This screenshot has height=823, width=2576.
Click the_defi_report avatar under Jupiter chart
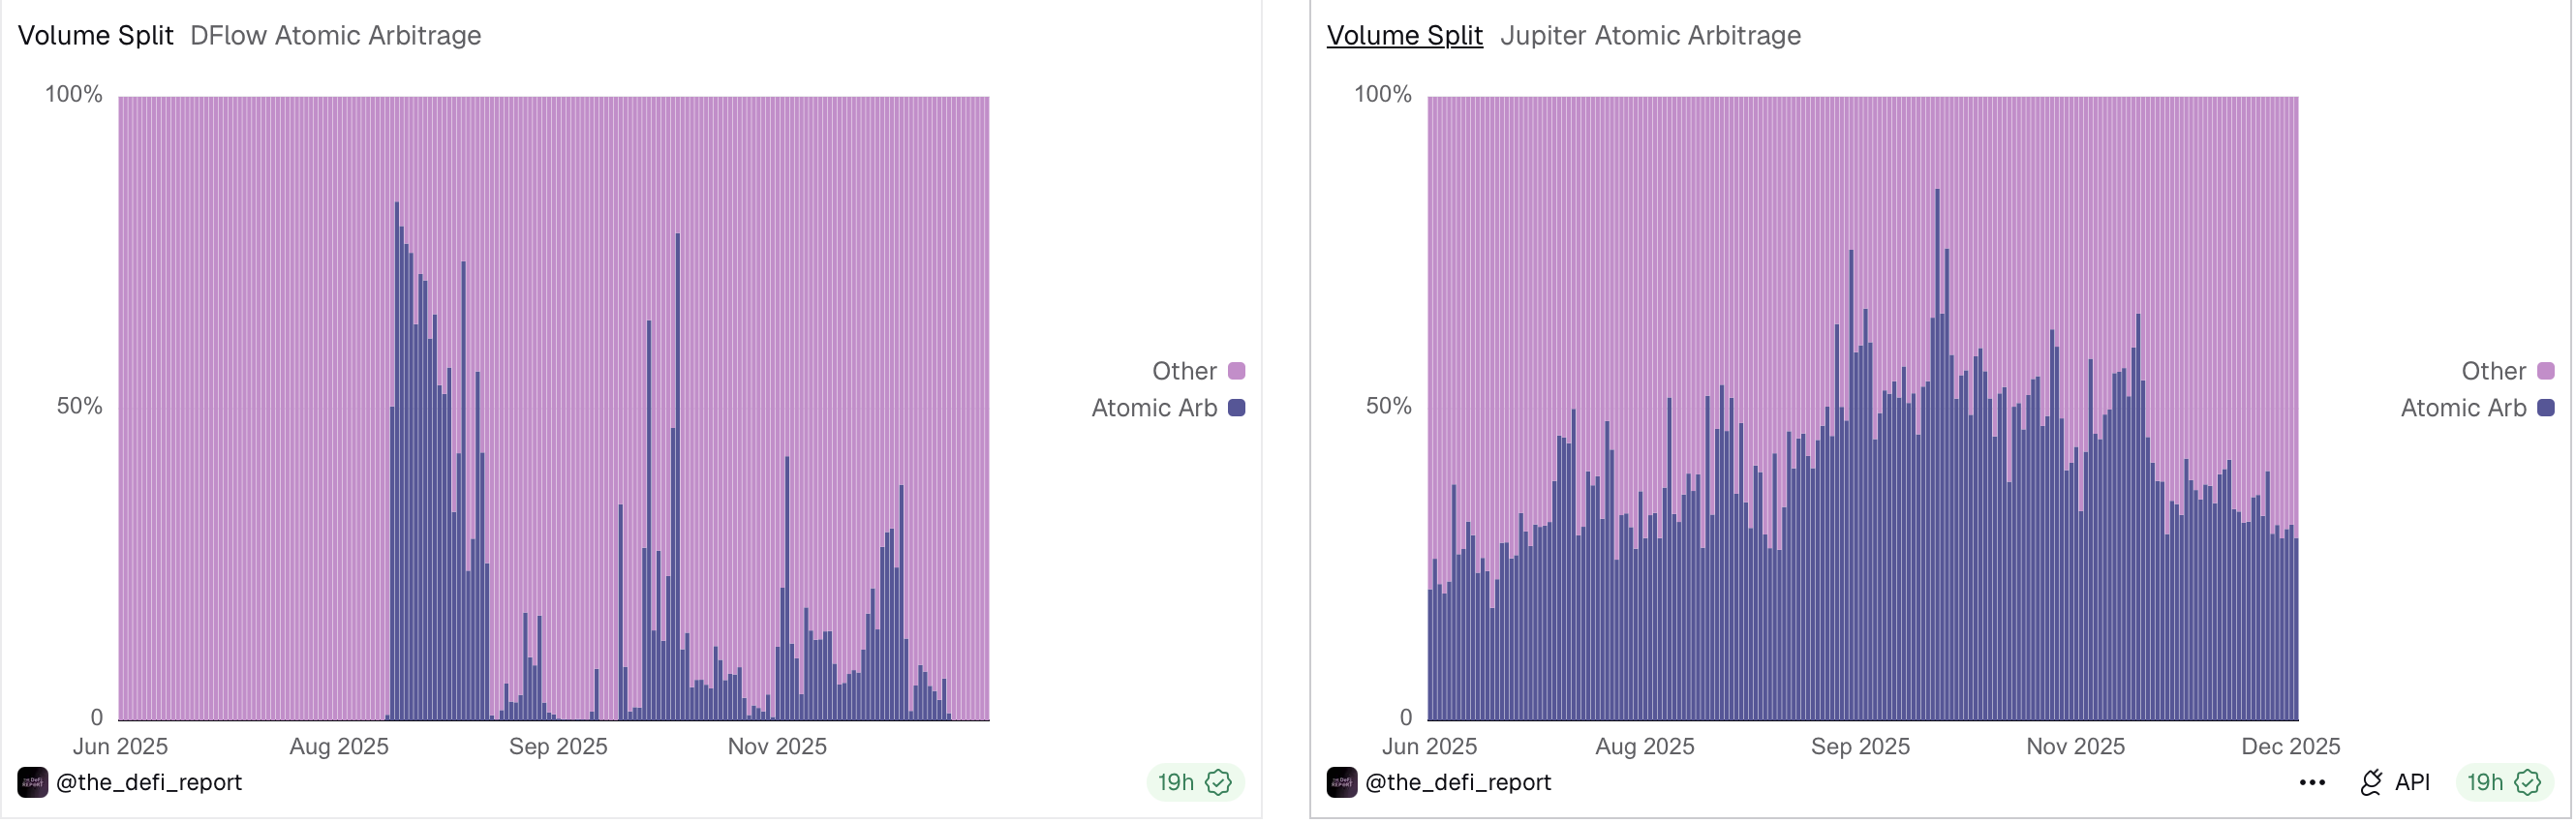[1342, 783]
